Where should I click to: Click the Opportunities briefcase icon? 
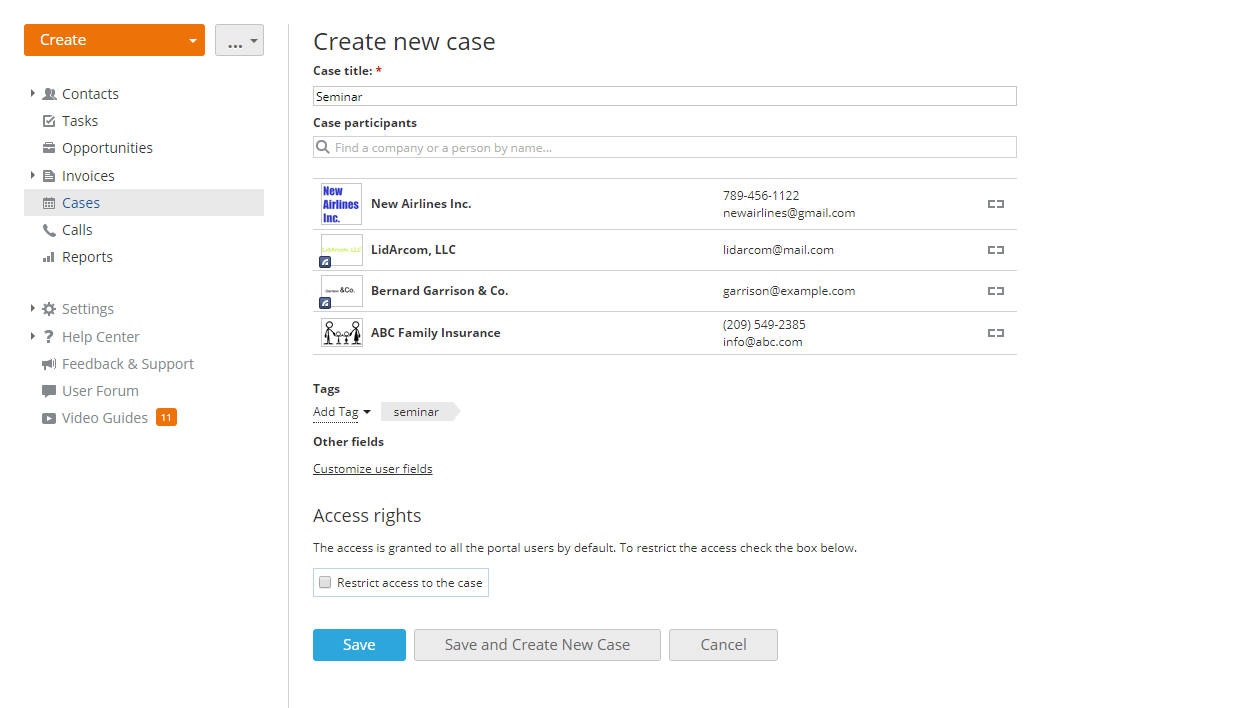pyautogui.click(x=50, y=147)
